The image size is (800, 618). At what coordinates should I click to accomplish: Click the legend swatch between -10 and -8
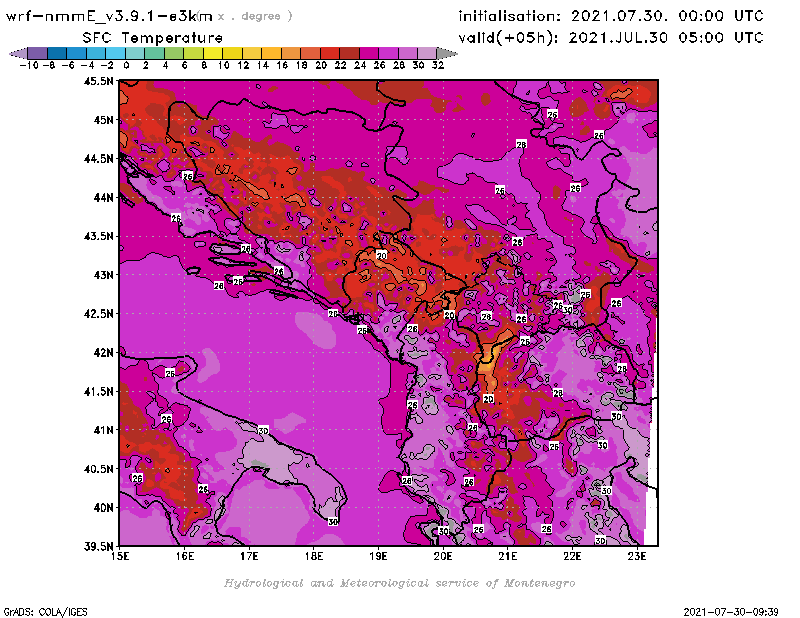point(38,53)
